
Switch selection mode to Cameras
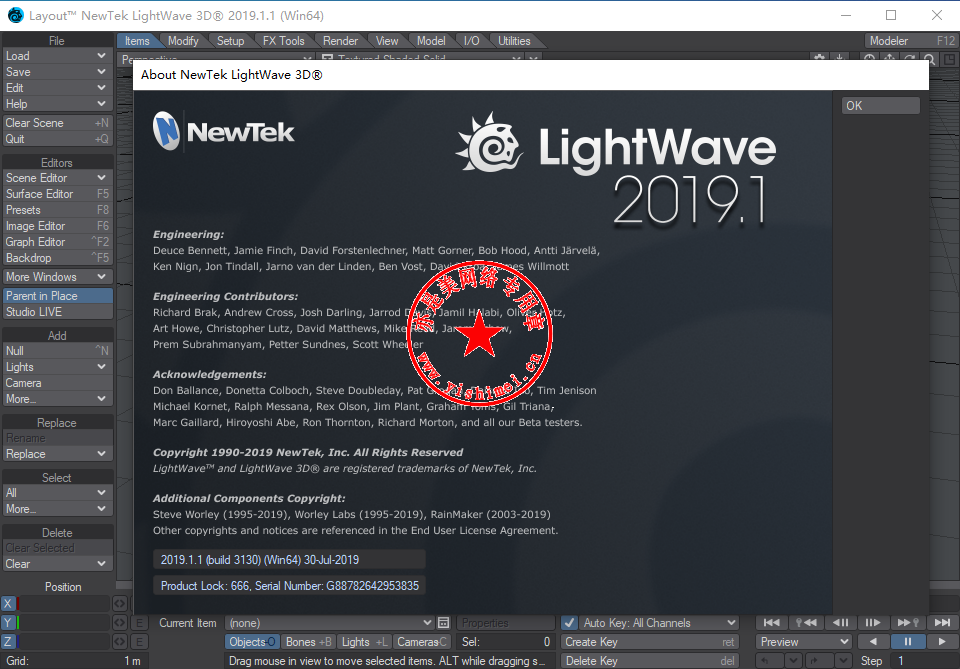pyautogui.click(x=422, y=641)
